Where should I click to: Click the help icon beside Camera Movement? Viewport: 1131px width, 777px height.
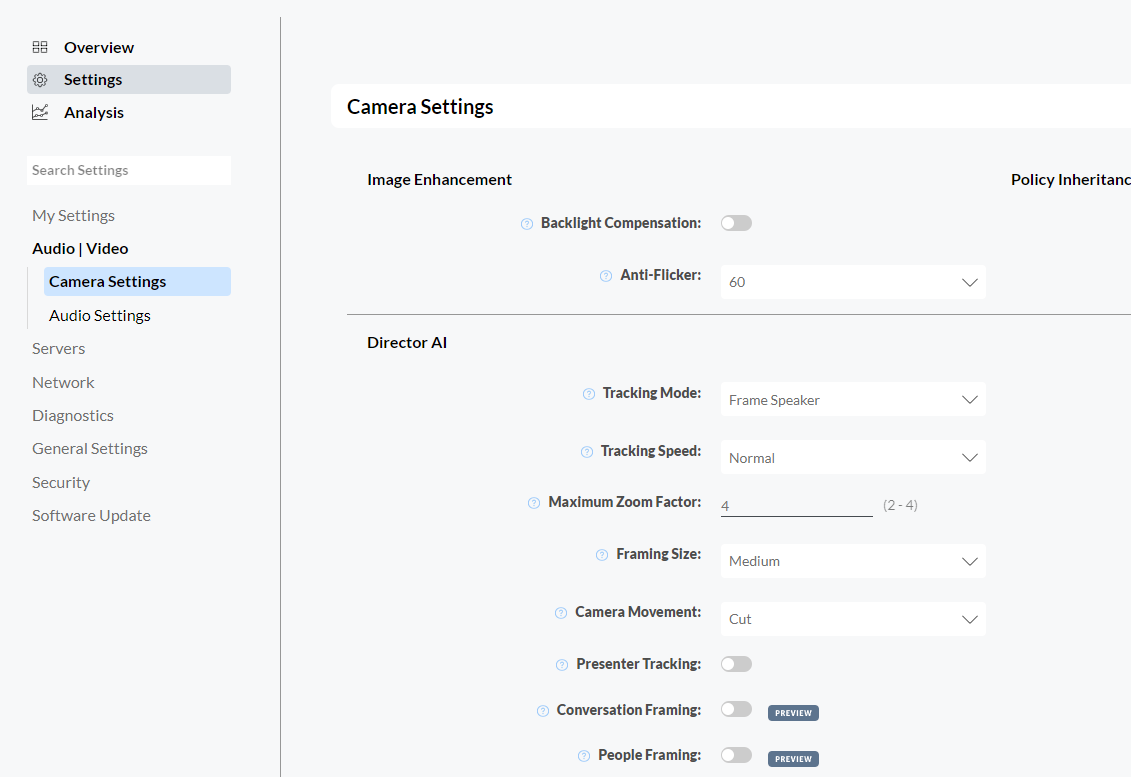coord(559,612)
